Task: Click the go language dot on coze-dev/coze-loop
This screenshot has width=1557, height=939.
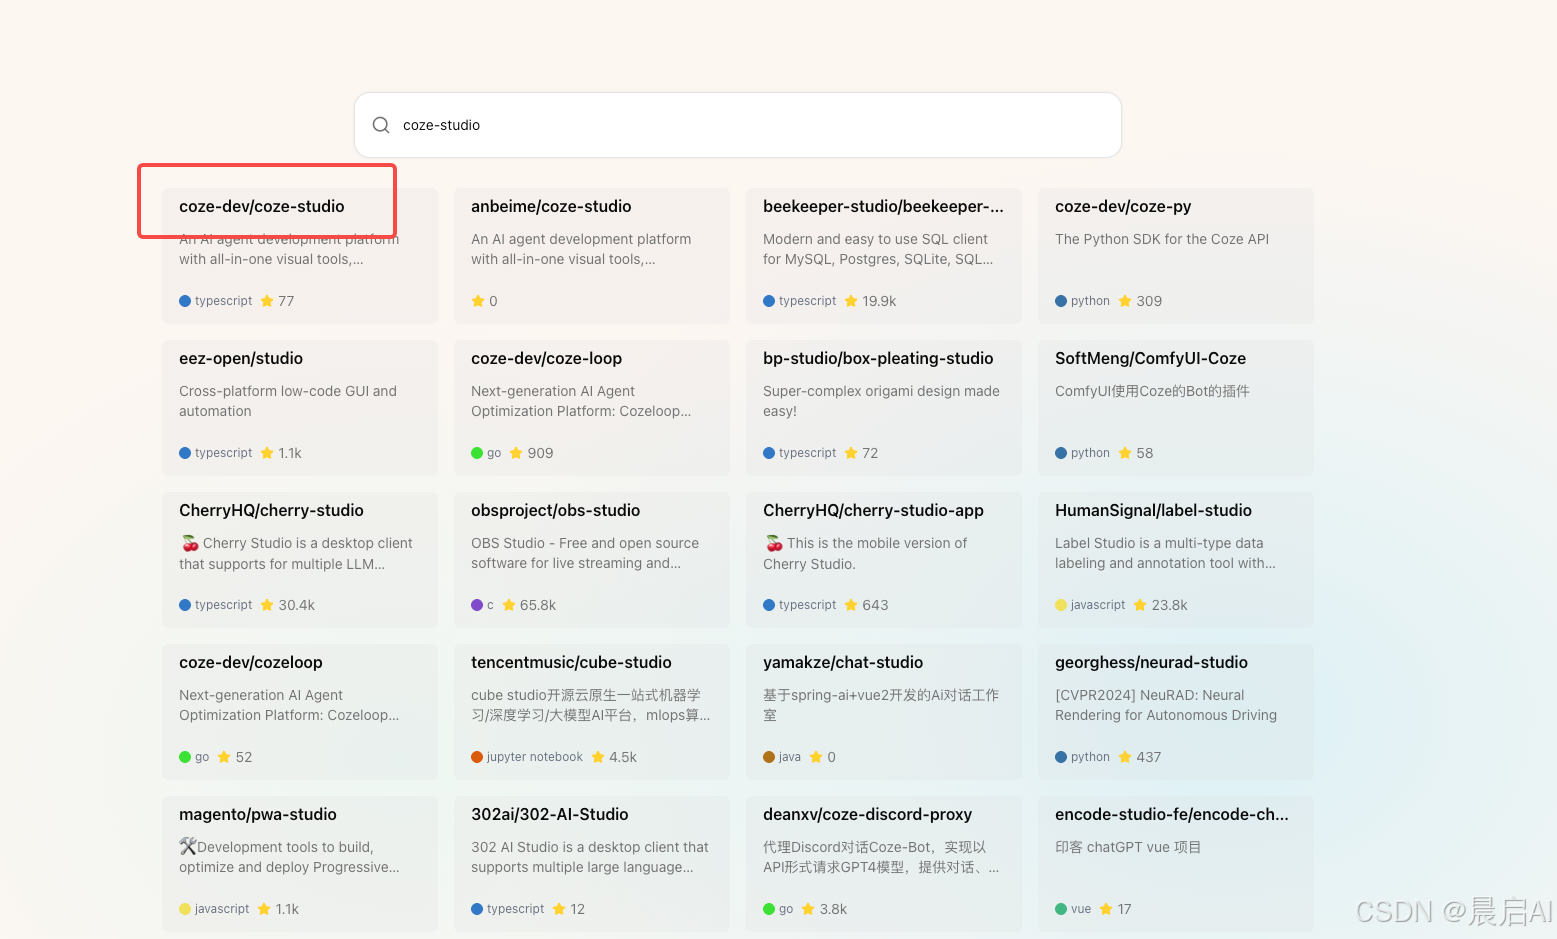Action: point(477,452)
